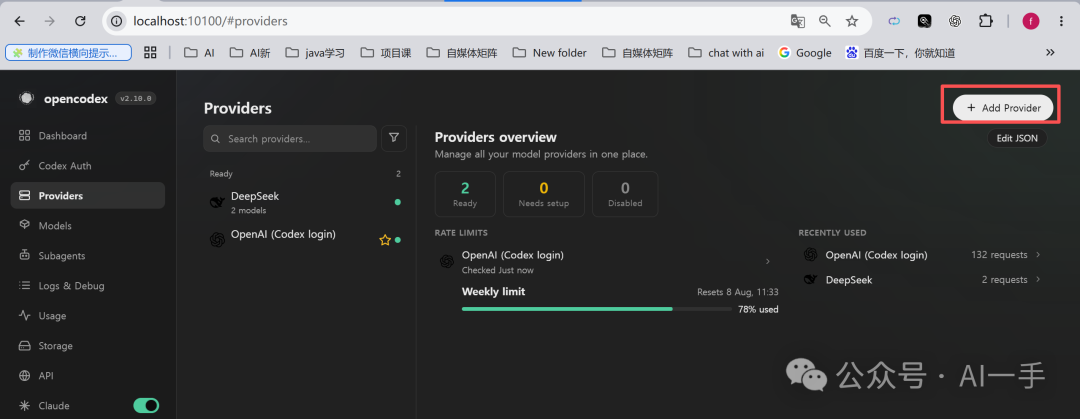Select OpenAI (Codex login) in providers list
1080x419 pixels.
click(305, 239)
